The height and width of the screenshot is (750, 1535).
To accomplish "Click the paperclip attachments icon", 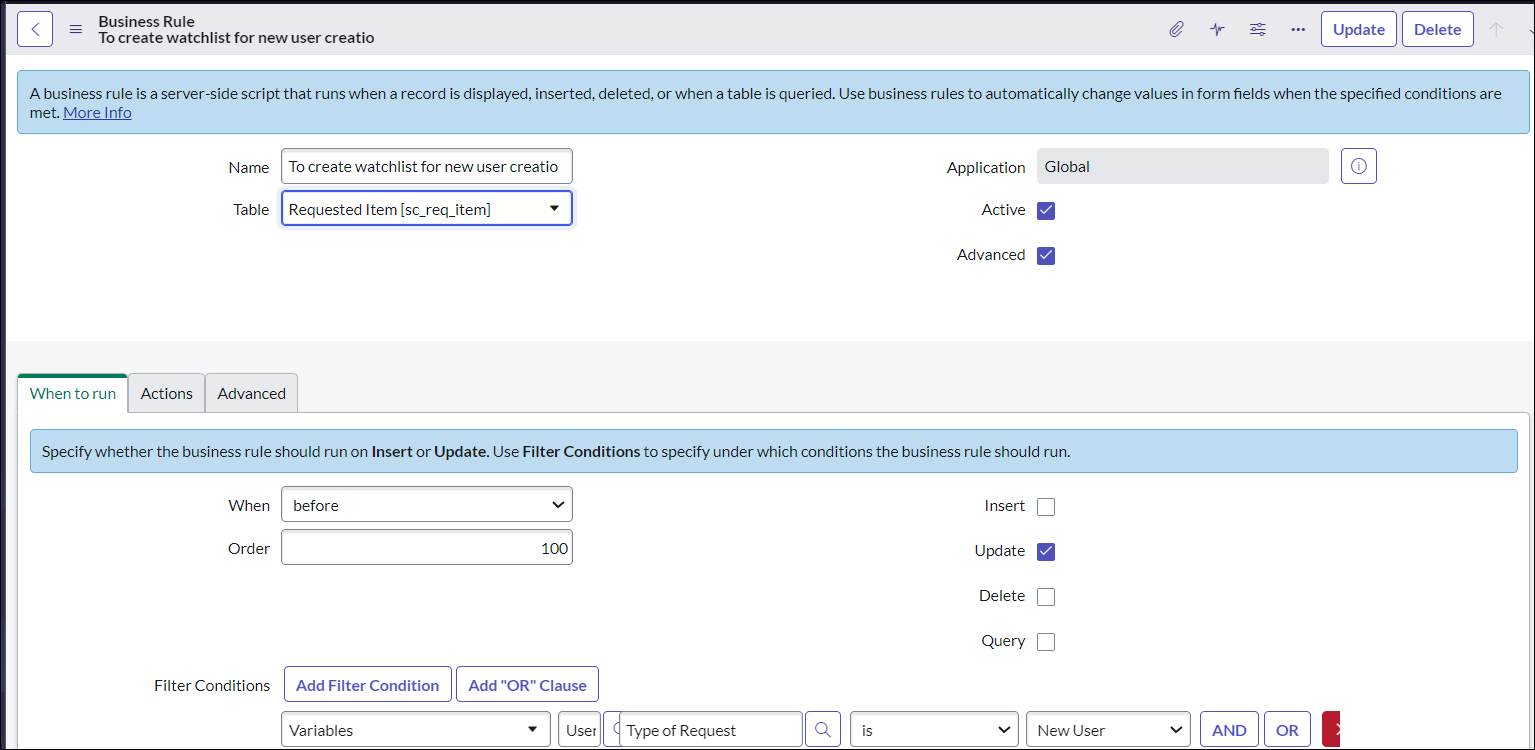I will pyautogui.click(x=1176, y=29).
